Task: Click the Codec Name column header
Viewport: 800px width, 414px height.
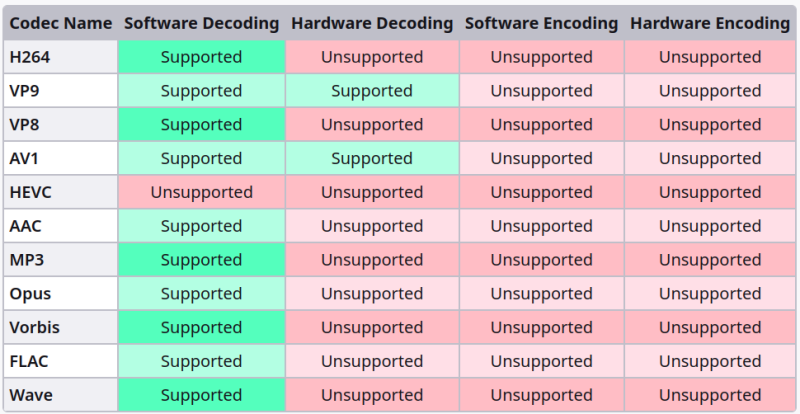Action: [x=61, y=23]
